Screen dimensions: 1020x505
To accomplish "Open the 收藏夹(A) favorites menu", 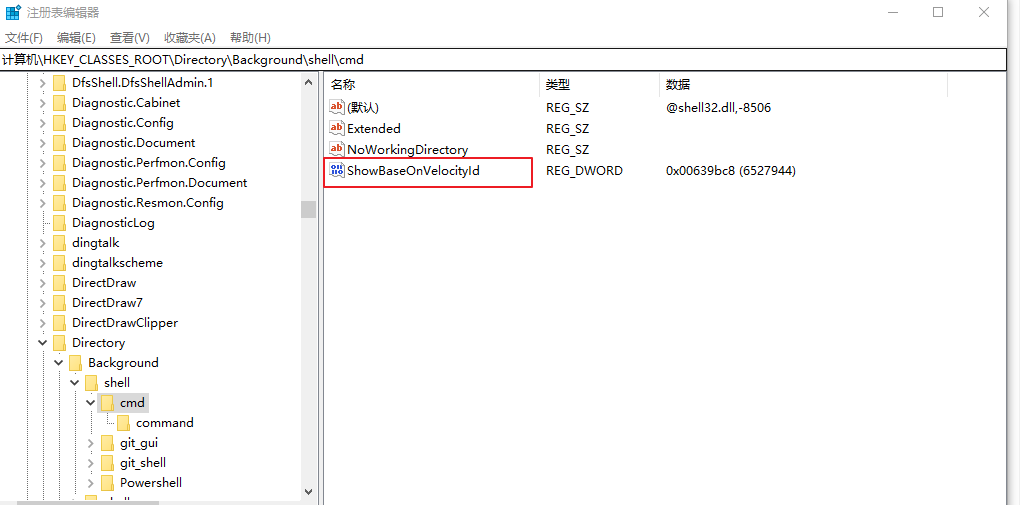I will [x=190, y=38].
